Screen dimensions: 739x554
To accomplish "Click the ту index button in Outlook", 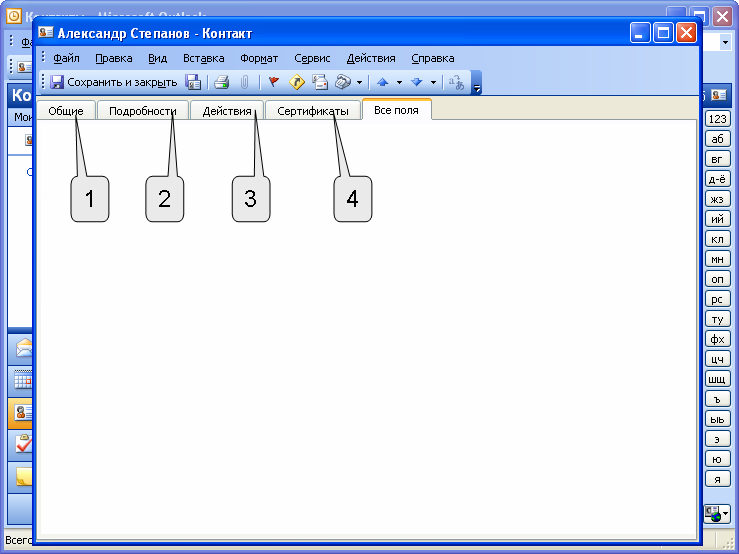I will 717,319.
